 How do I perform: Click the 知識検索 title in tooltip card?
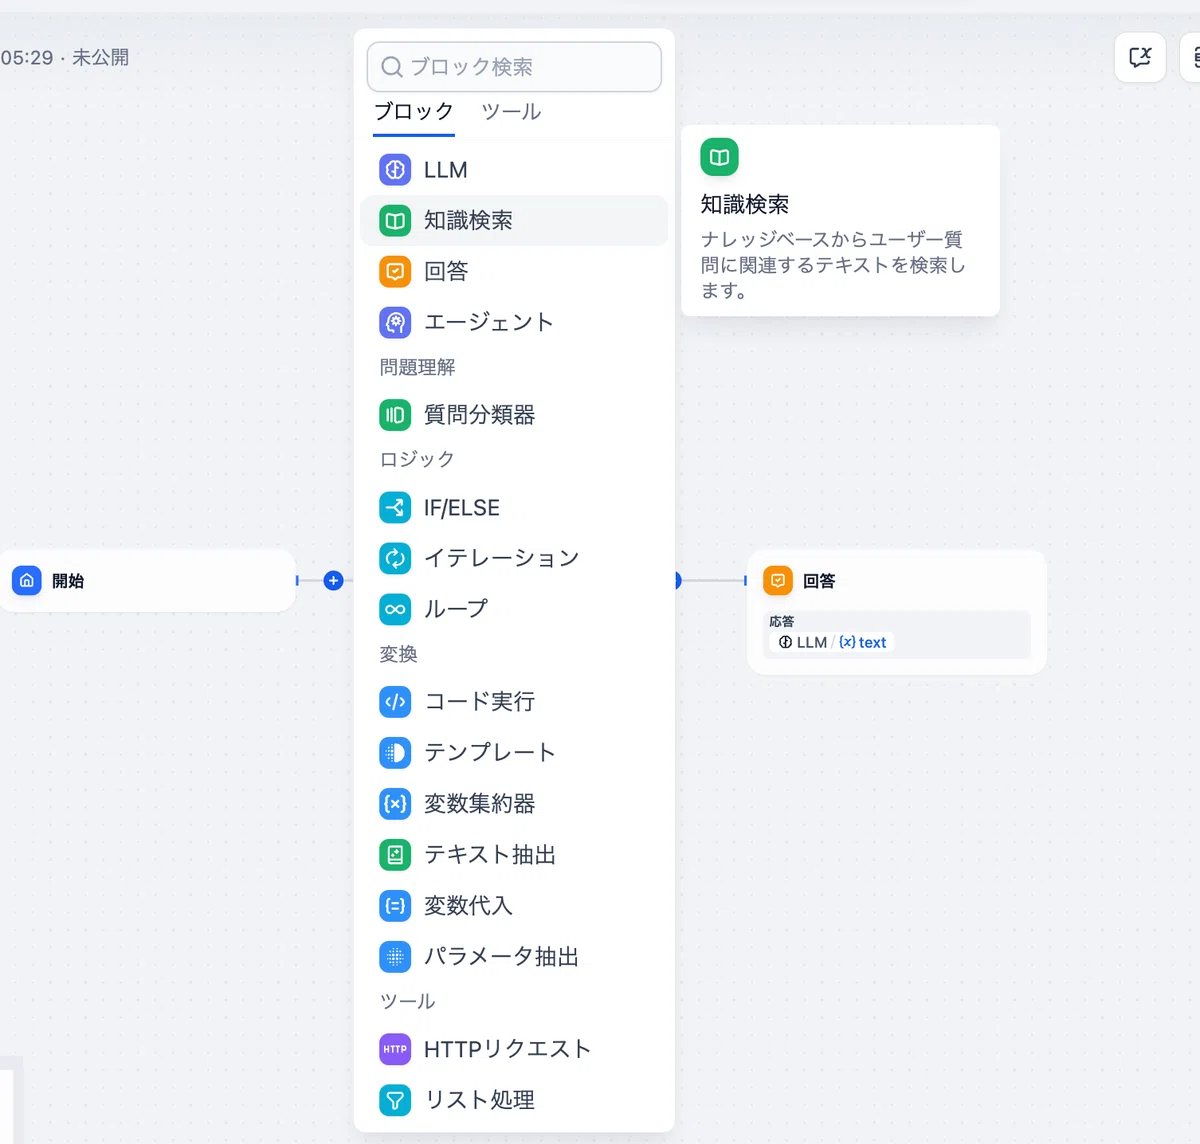point(745,205)
